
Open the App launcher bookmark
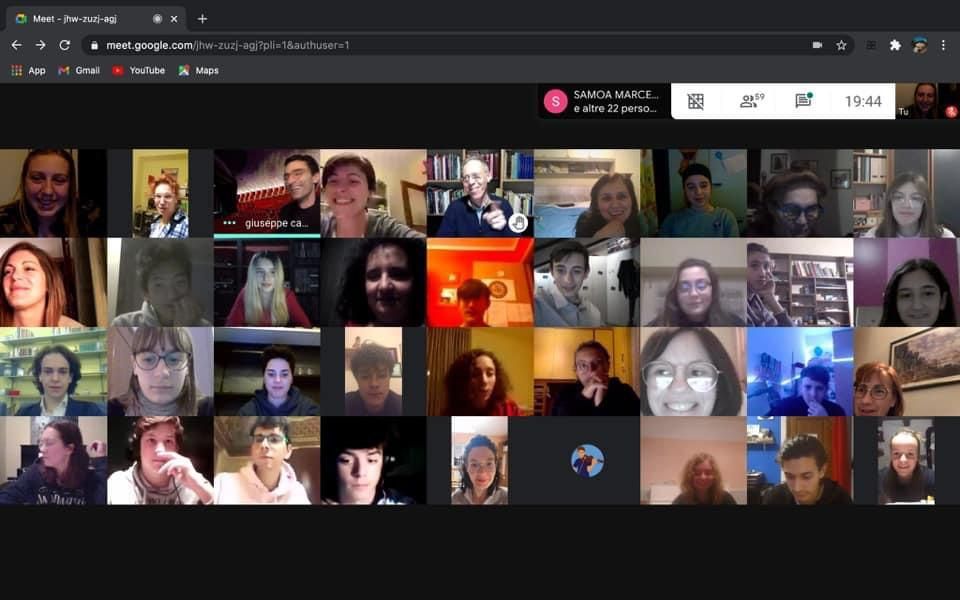tap(28, 70)
